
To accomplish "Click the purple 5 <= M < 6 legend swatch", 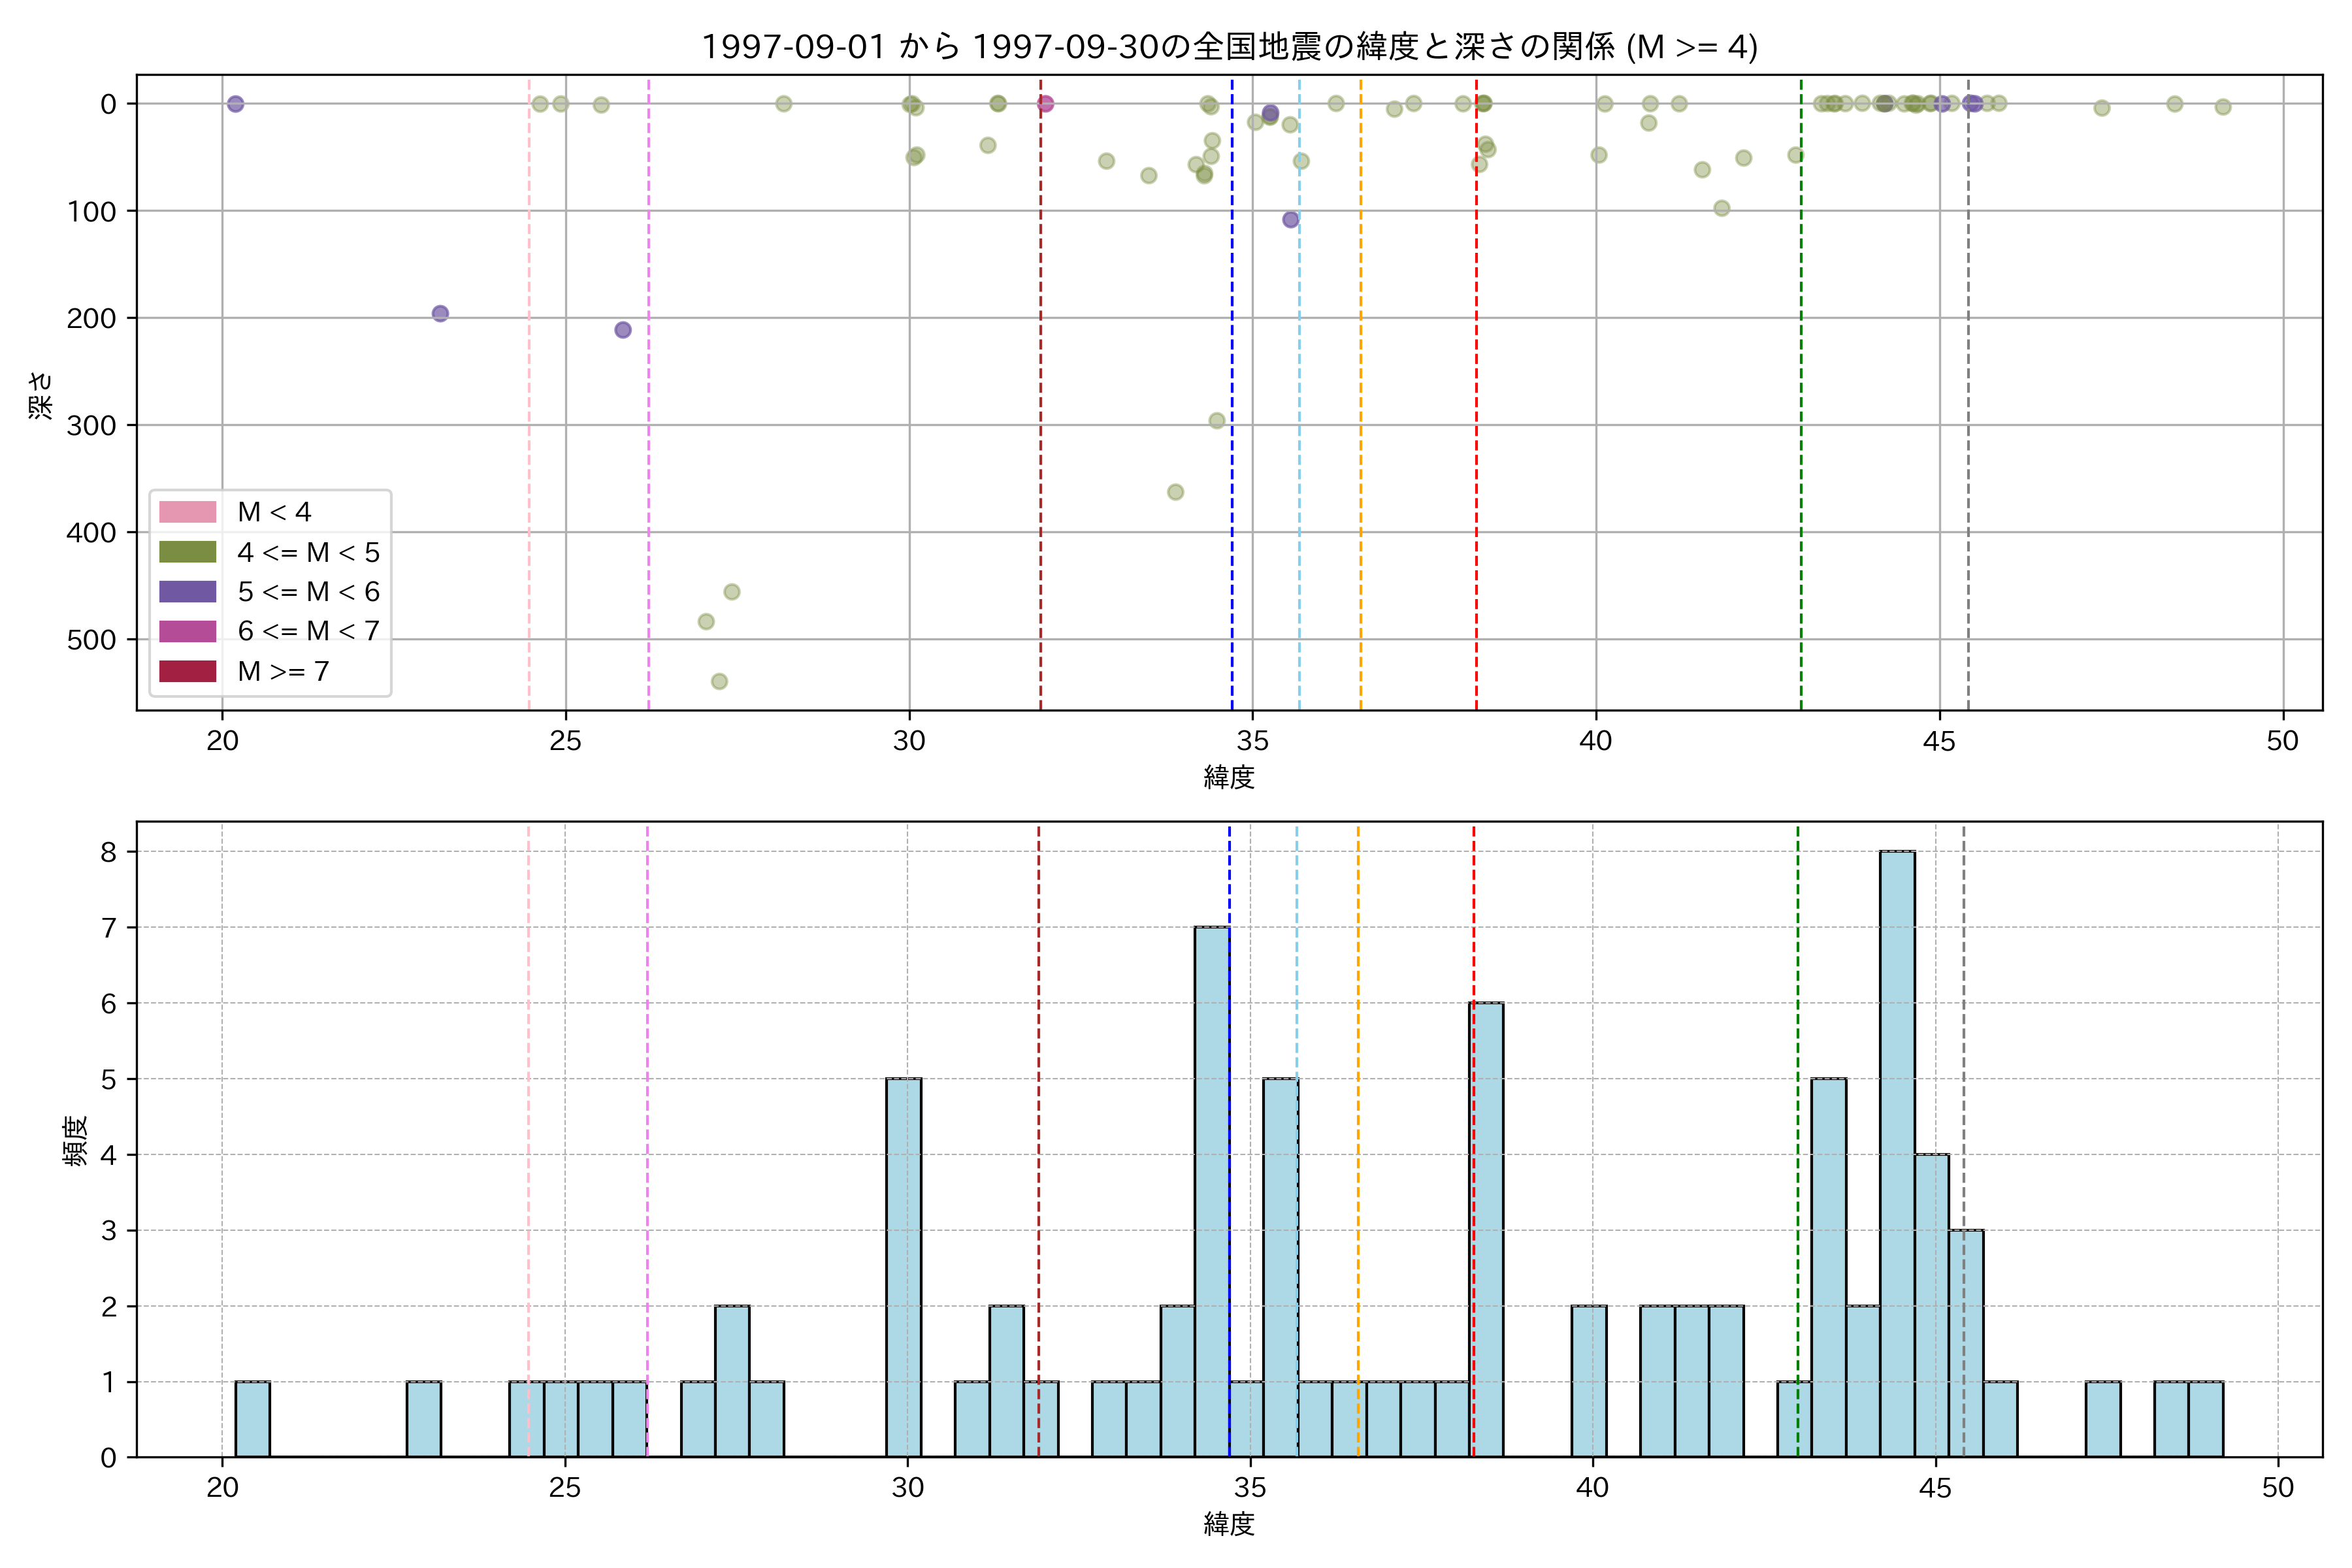I will pos(187,592).
